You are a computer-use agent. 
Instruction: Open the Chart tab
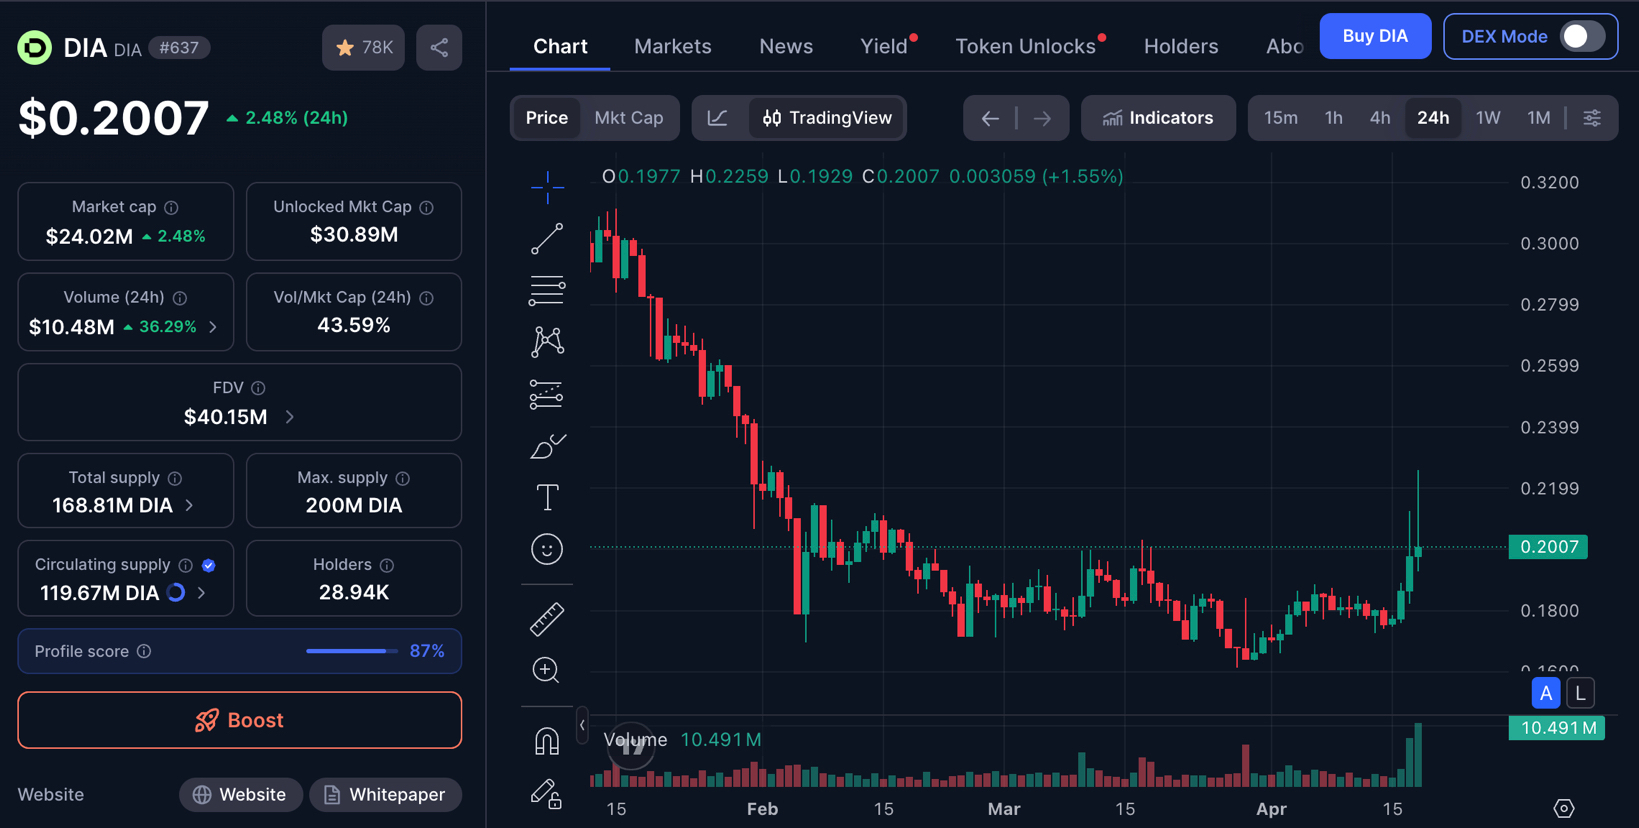tap(560, 47)
